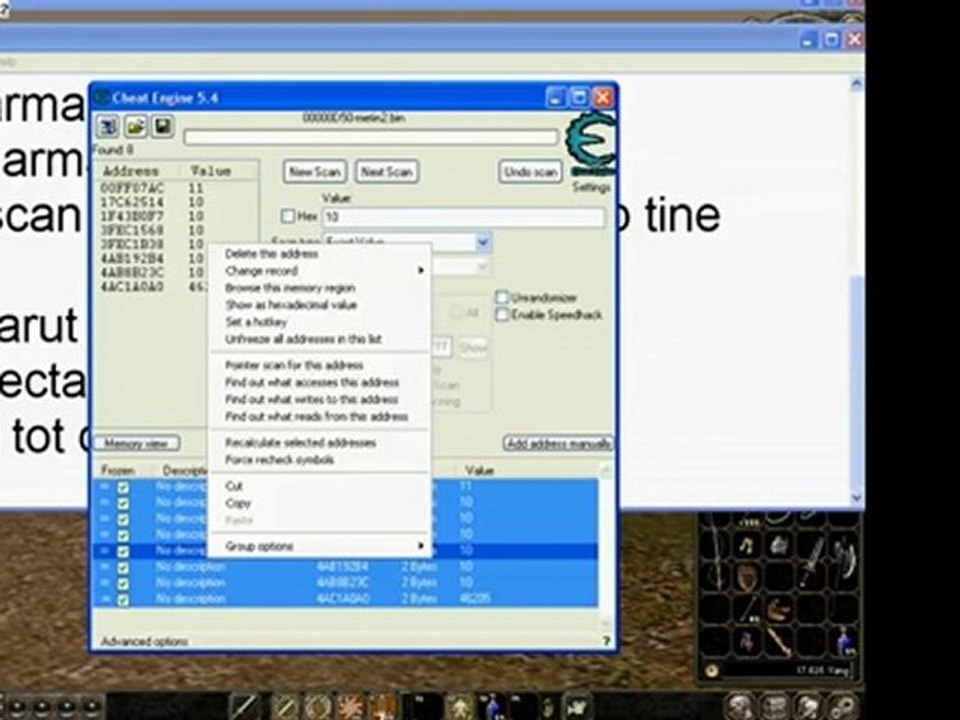Click the 46205 value in the address table
Screen dimensions: 960x720
click(475, 599)
